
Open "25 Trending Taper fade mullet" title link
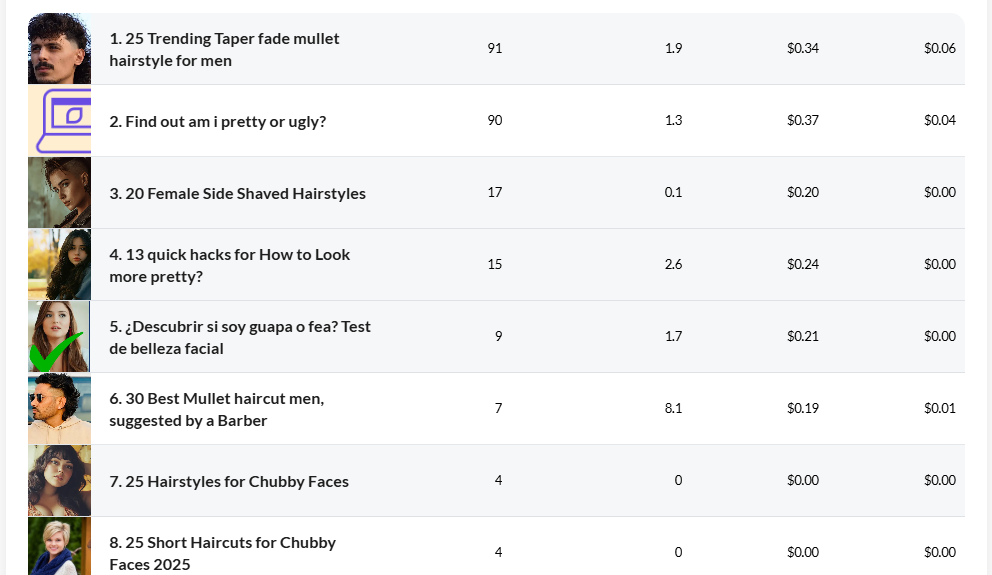click(x=224, y=49)
